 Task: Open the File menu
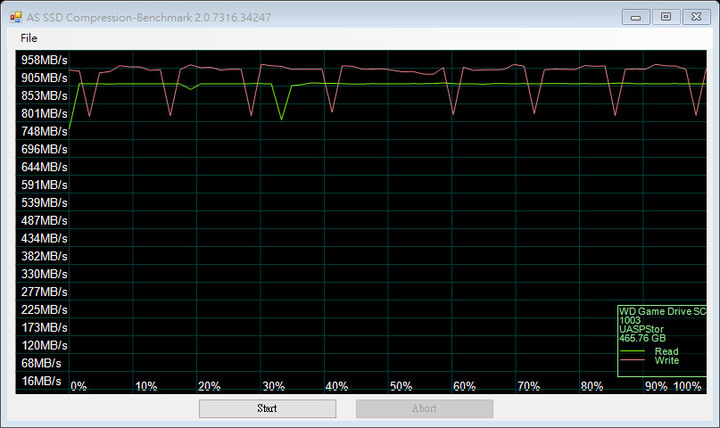point(29,38)
